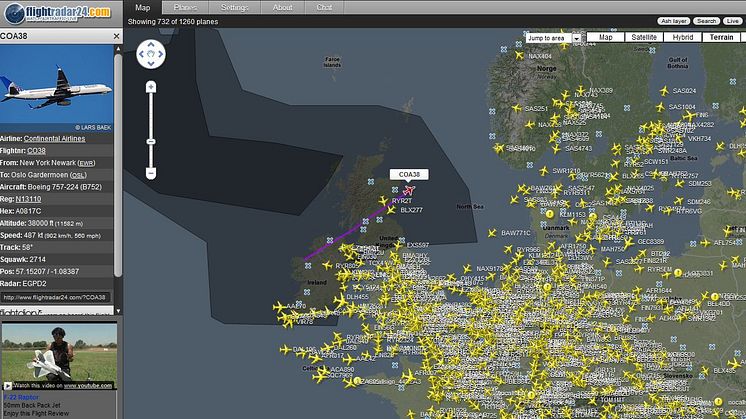
Task: Close the COA38 flight info panel
Action: pyautogui.click(x=117, y=36)
